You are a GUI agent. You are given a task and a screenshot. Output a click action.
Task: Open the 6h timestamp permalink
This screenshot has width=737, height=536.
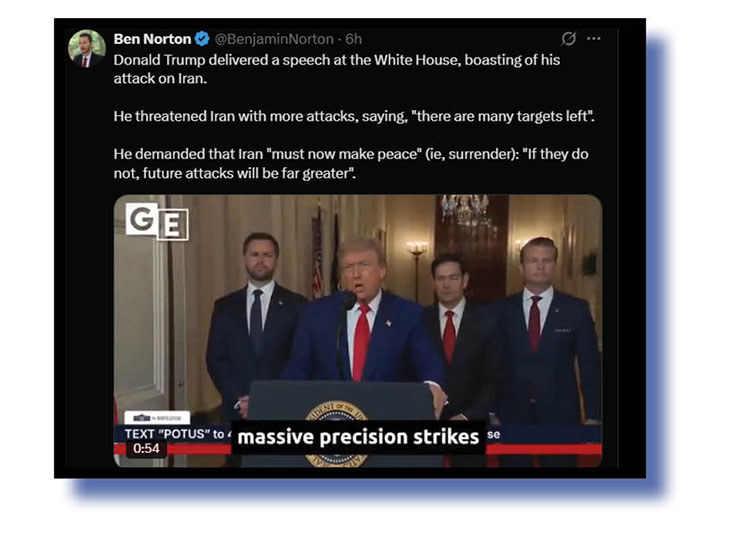tap(353, 39)
